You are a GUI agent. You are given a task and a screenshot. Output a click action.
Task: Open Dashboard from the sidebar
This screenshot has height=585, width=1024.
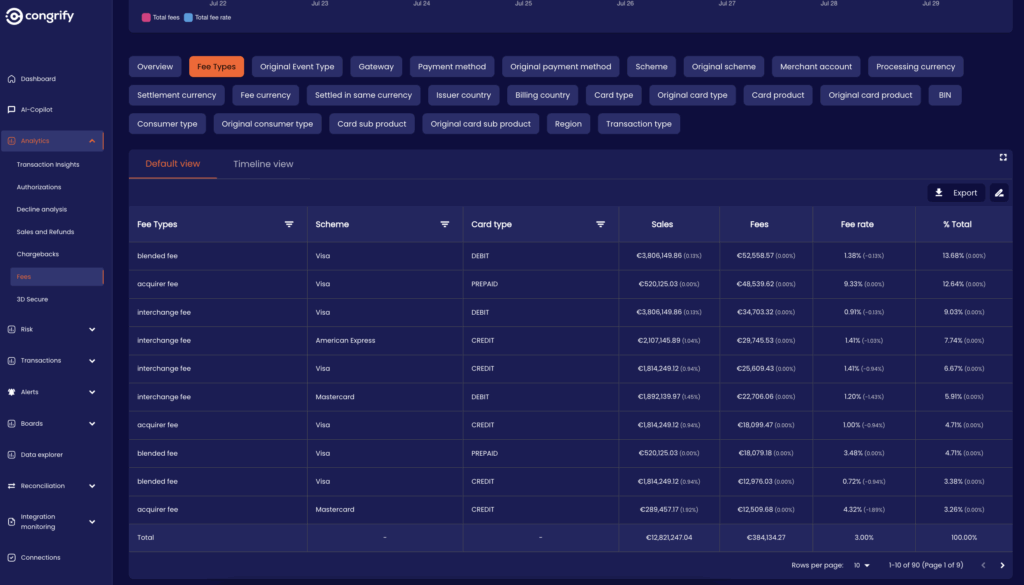[38, 79]
